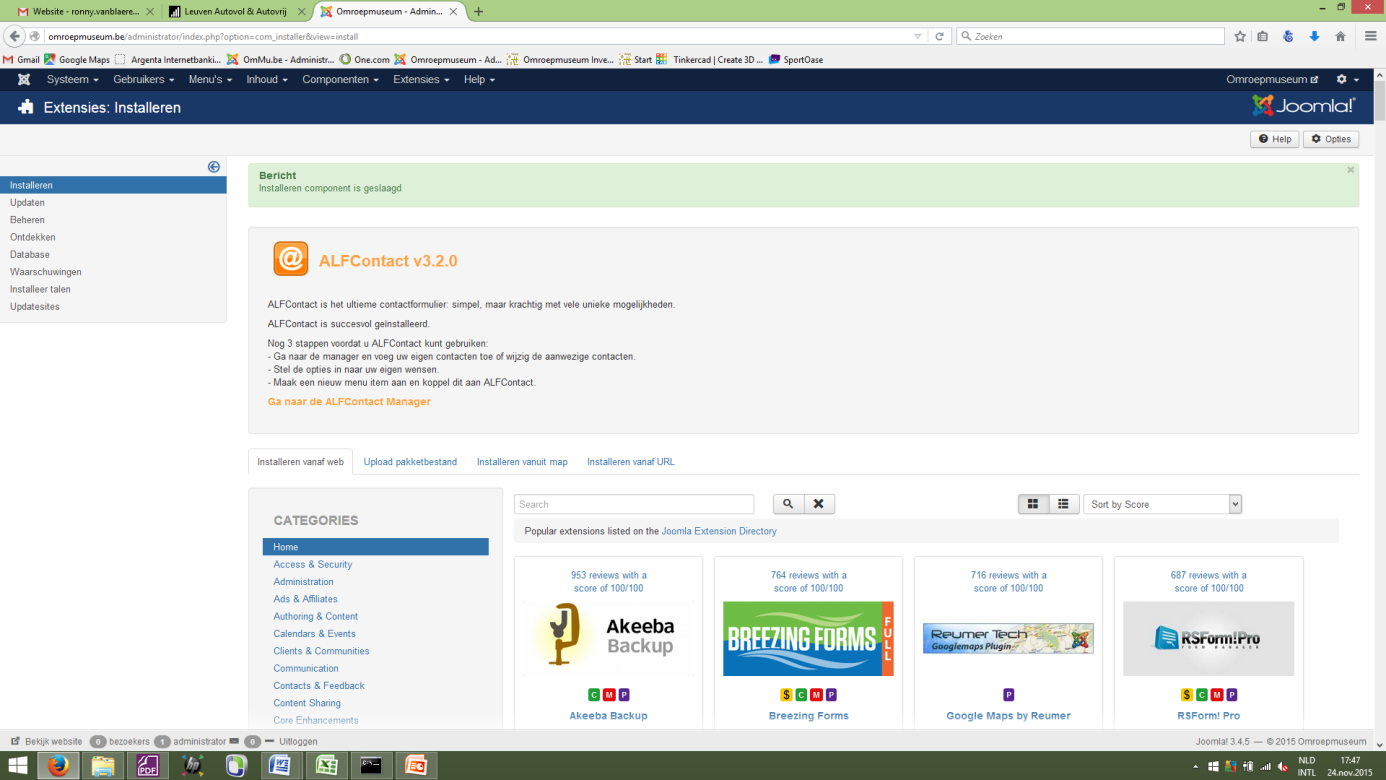Image resolution: width=1386 pixels, height=780 pixels.
Task: Select the Installeren vanaf web tab
Action: 300,462
